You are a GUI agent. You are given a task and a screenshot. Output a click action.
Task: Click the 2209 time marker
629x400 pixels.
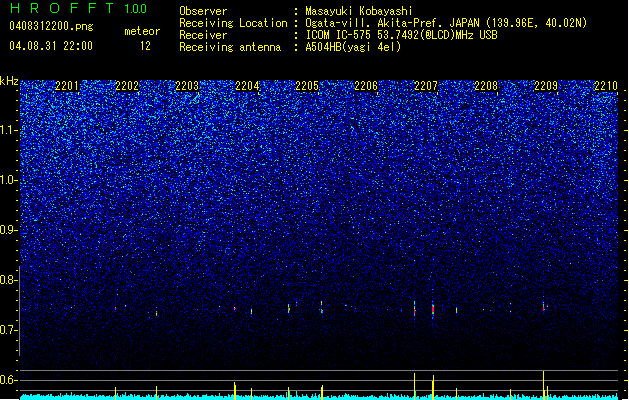[546, 86]
